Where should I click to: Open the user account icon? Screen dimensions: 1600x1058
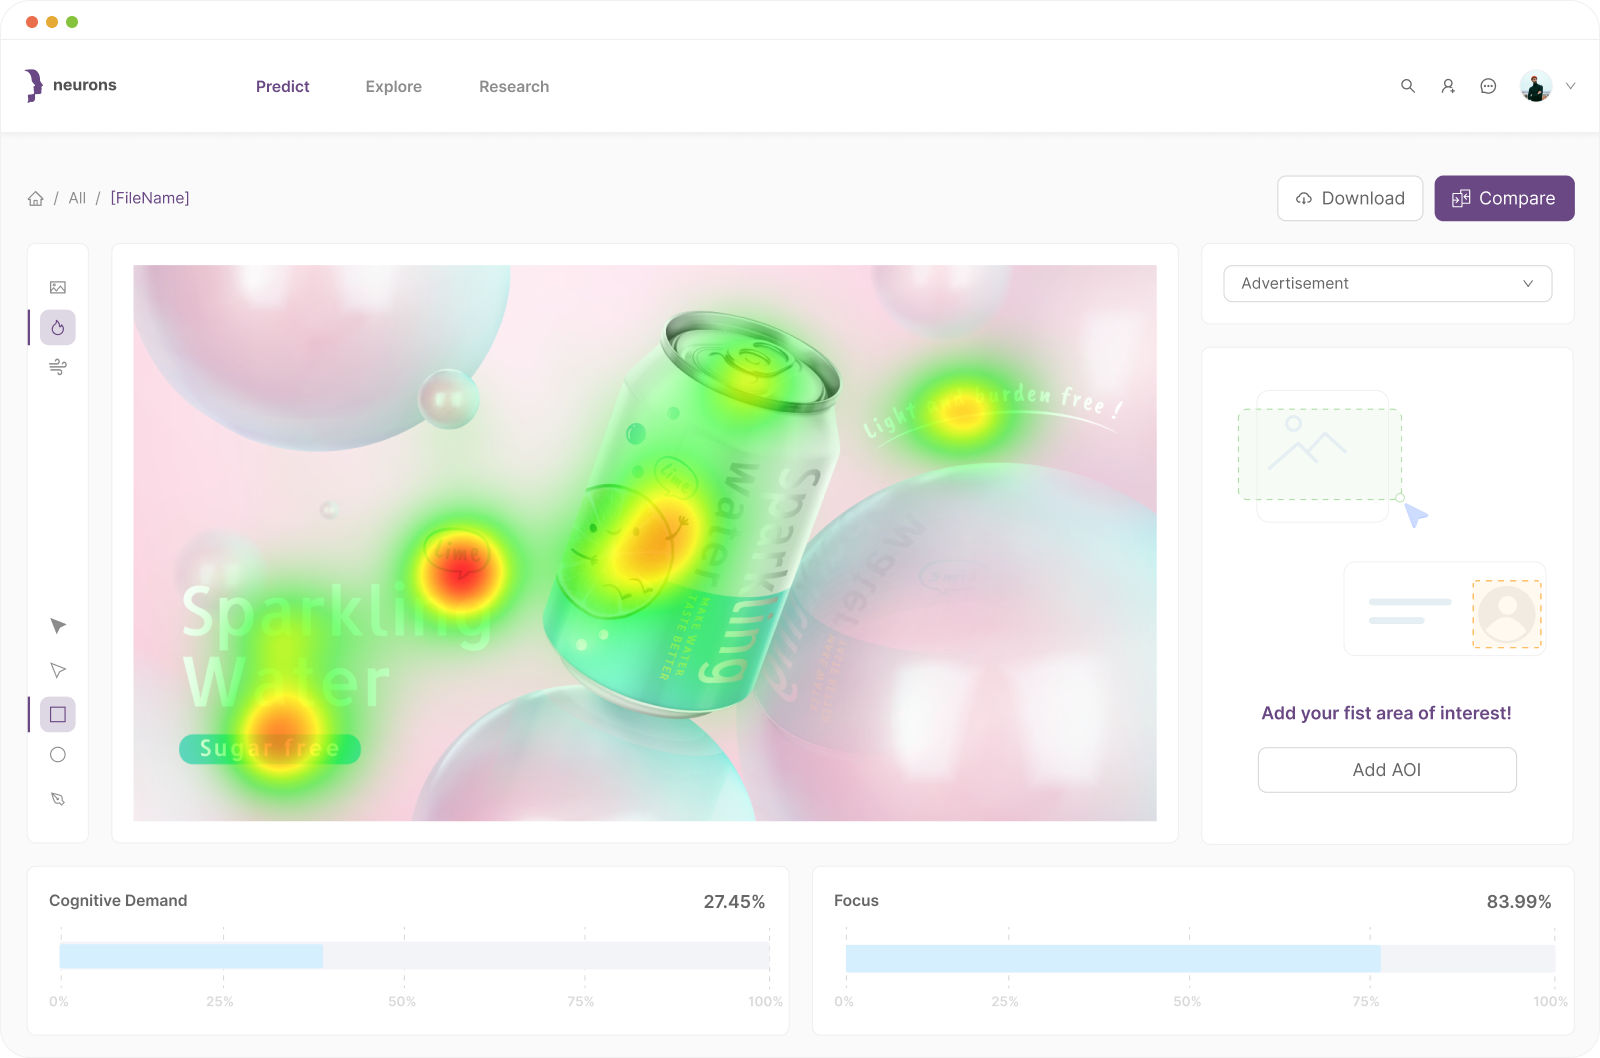1448,86
